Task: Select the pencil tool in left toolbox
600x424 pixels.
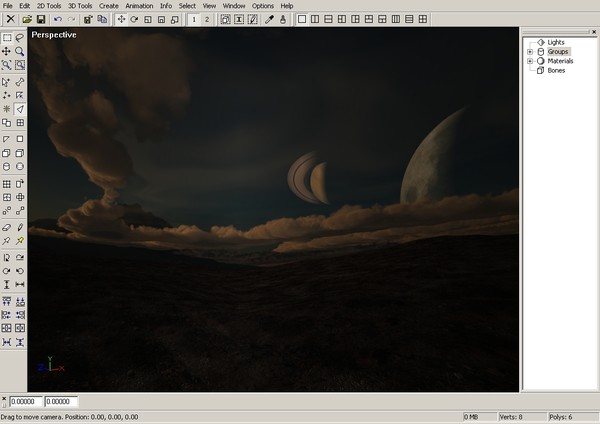Action: pos(20,227)
